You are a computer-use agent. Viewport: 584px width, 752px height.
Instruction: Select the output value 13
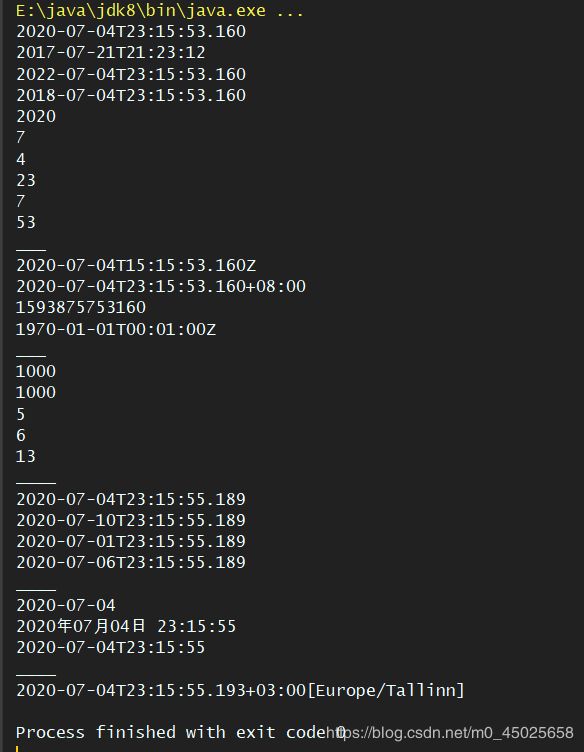[x=26, y=456]
